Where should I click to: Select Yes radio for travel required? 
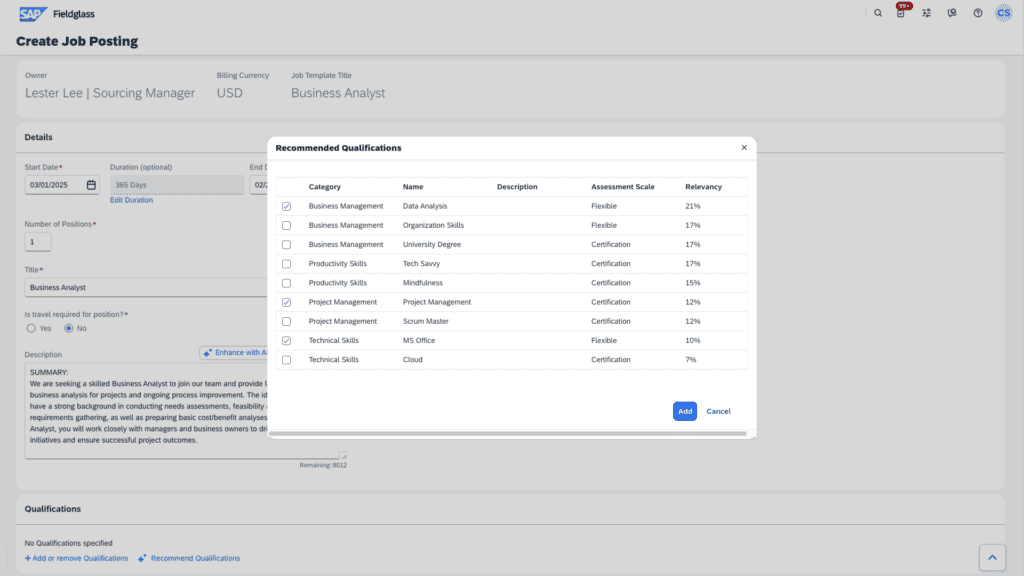pos(31,328)
